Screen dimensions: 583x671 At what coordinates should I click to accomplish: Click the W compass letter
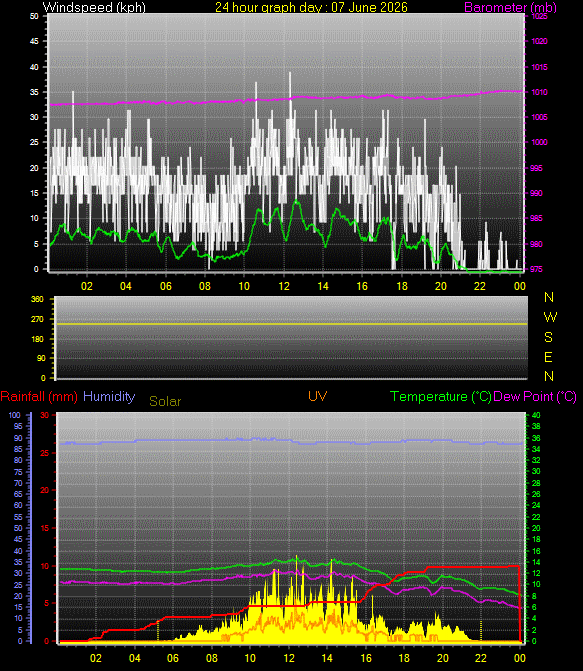tap(550, 317)
